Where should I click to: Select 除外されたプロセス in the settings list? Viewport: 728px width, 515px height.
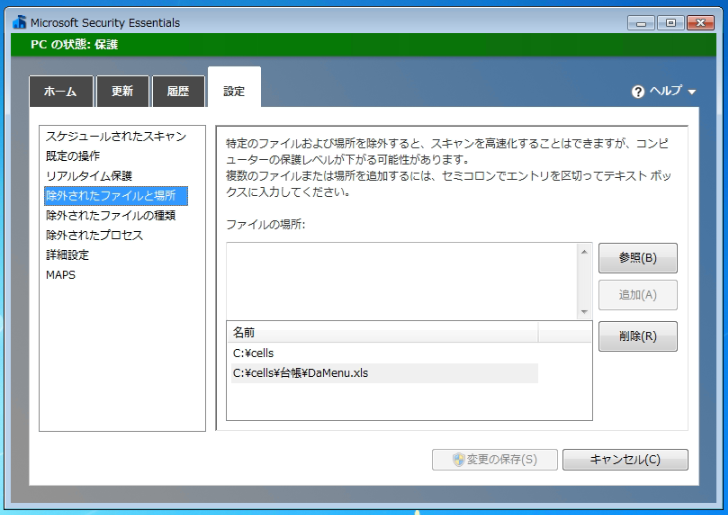(94, 235)
